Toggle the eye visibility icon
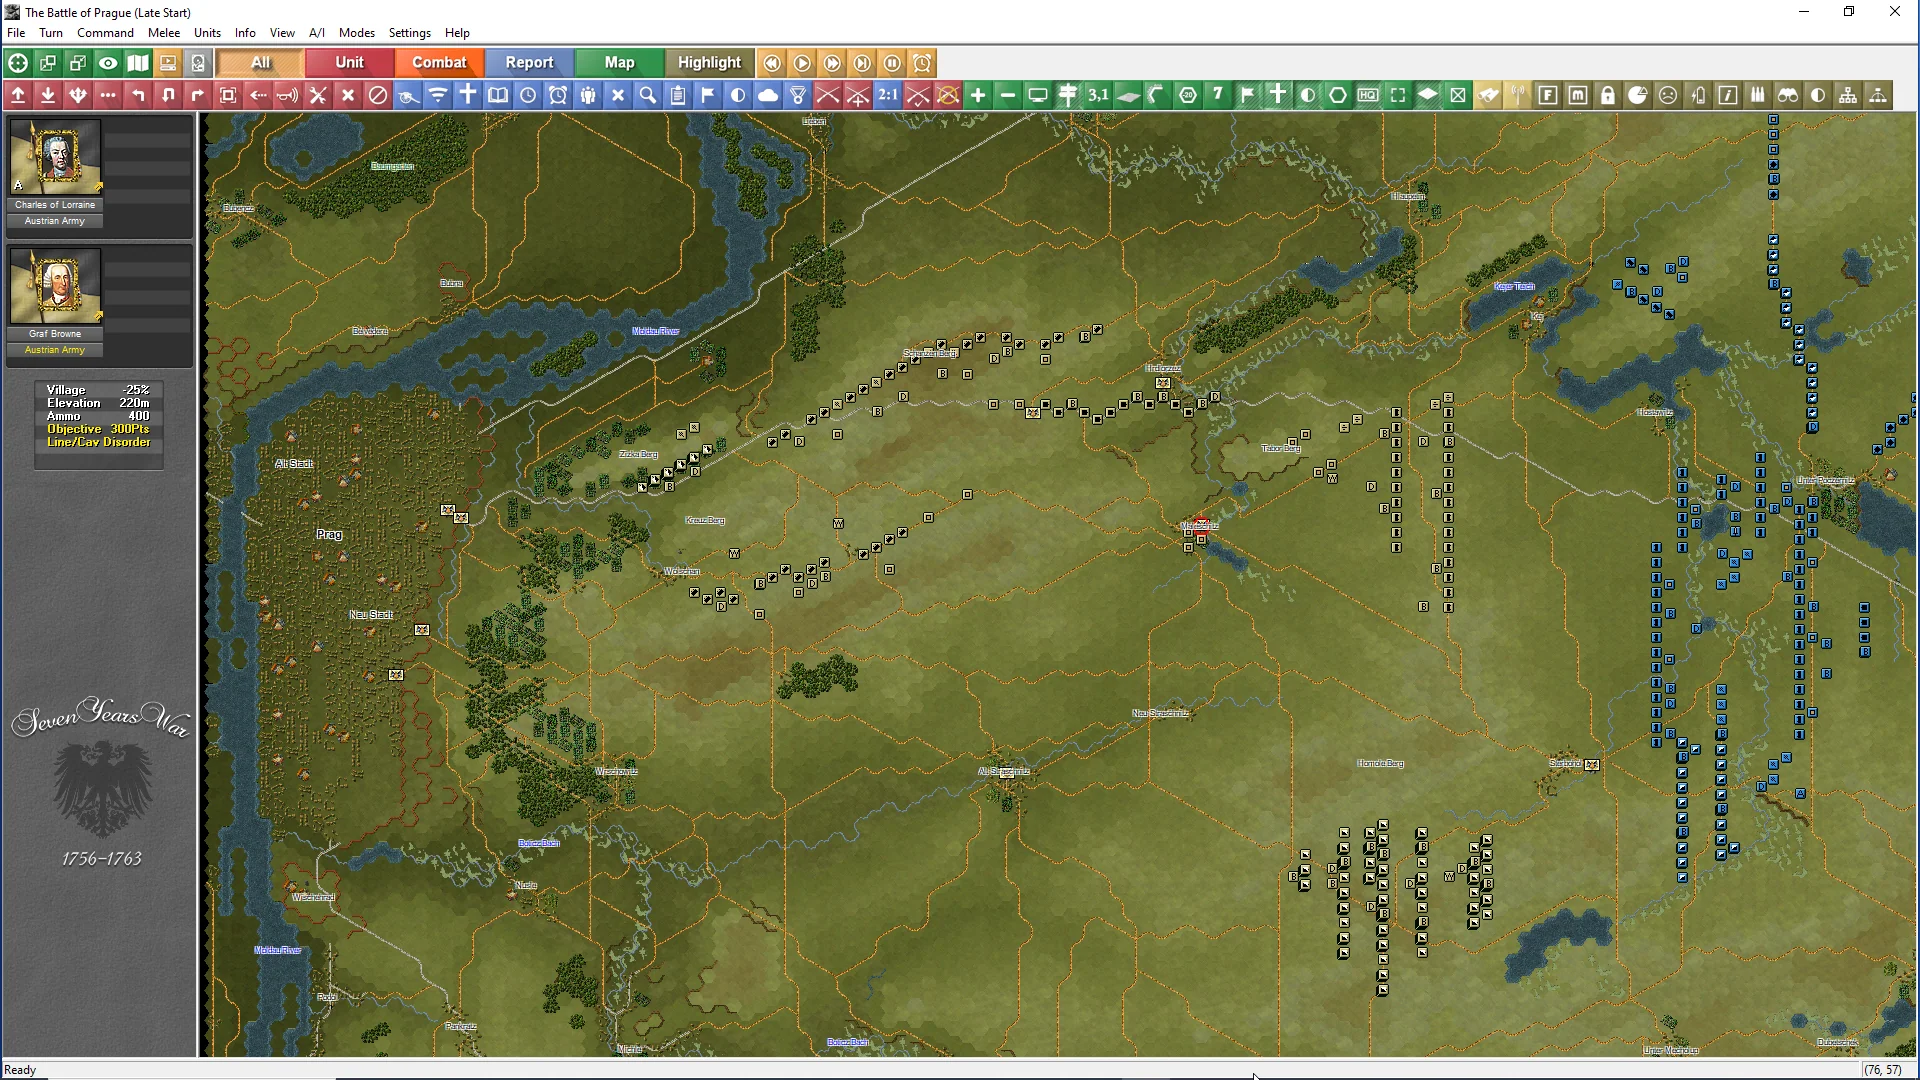This screenshot has width=1920, height=1080. click(108, 63)
